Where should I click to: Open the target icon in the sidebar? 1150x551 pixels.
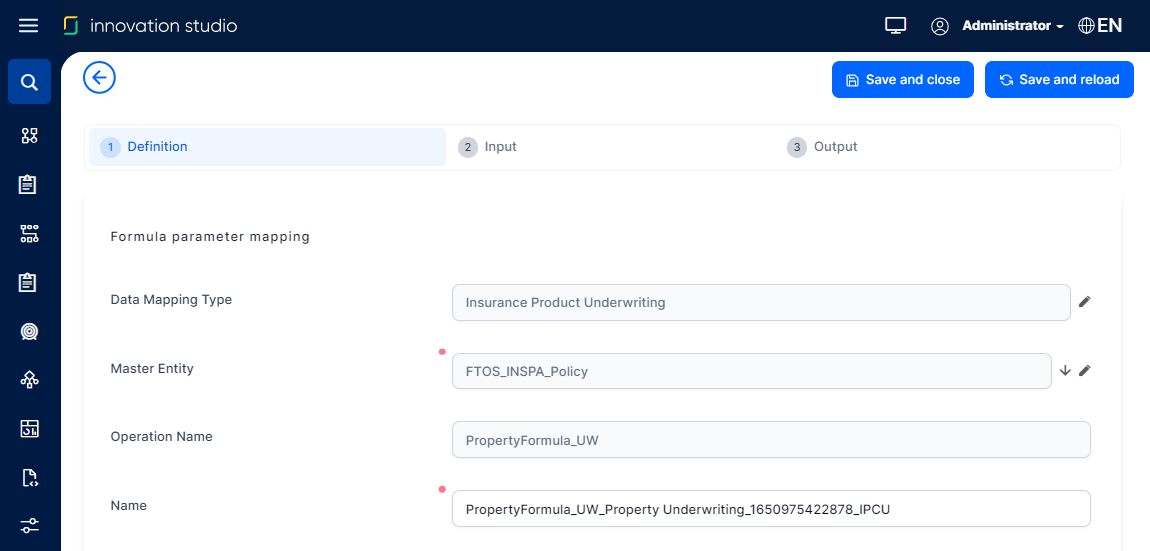(29, 331)
